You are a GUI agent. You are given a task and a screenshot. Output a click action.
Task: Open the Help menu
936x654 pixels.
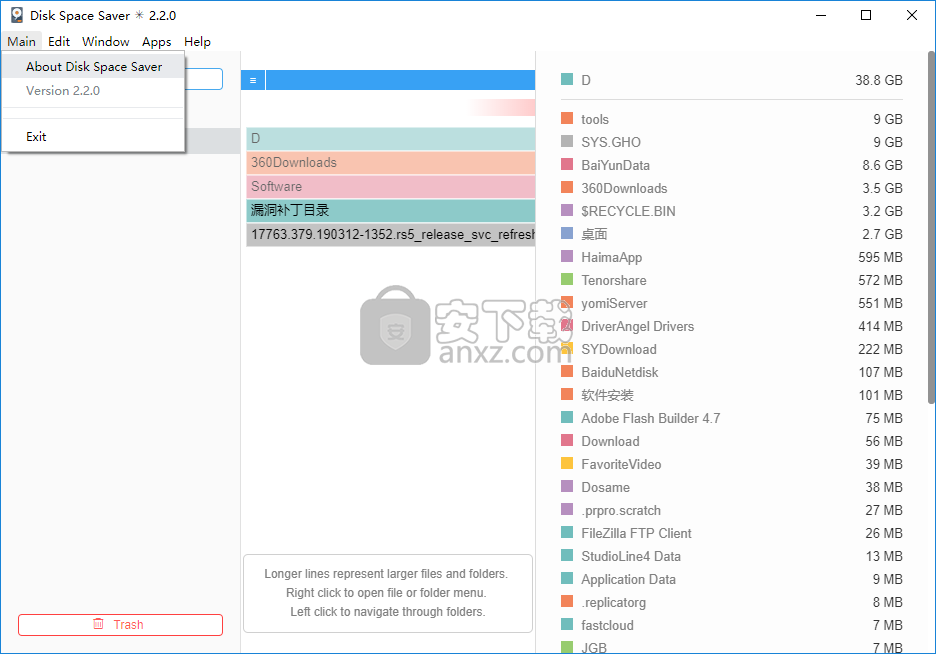coord(197,41)
